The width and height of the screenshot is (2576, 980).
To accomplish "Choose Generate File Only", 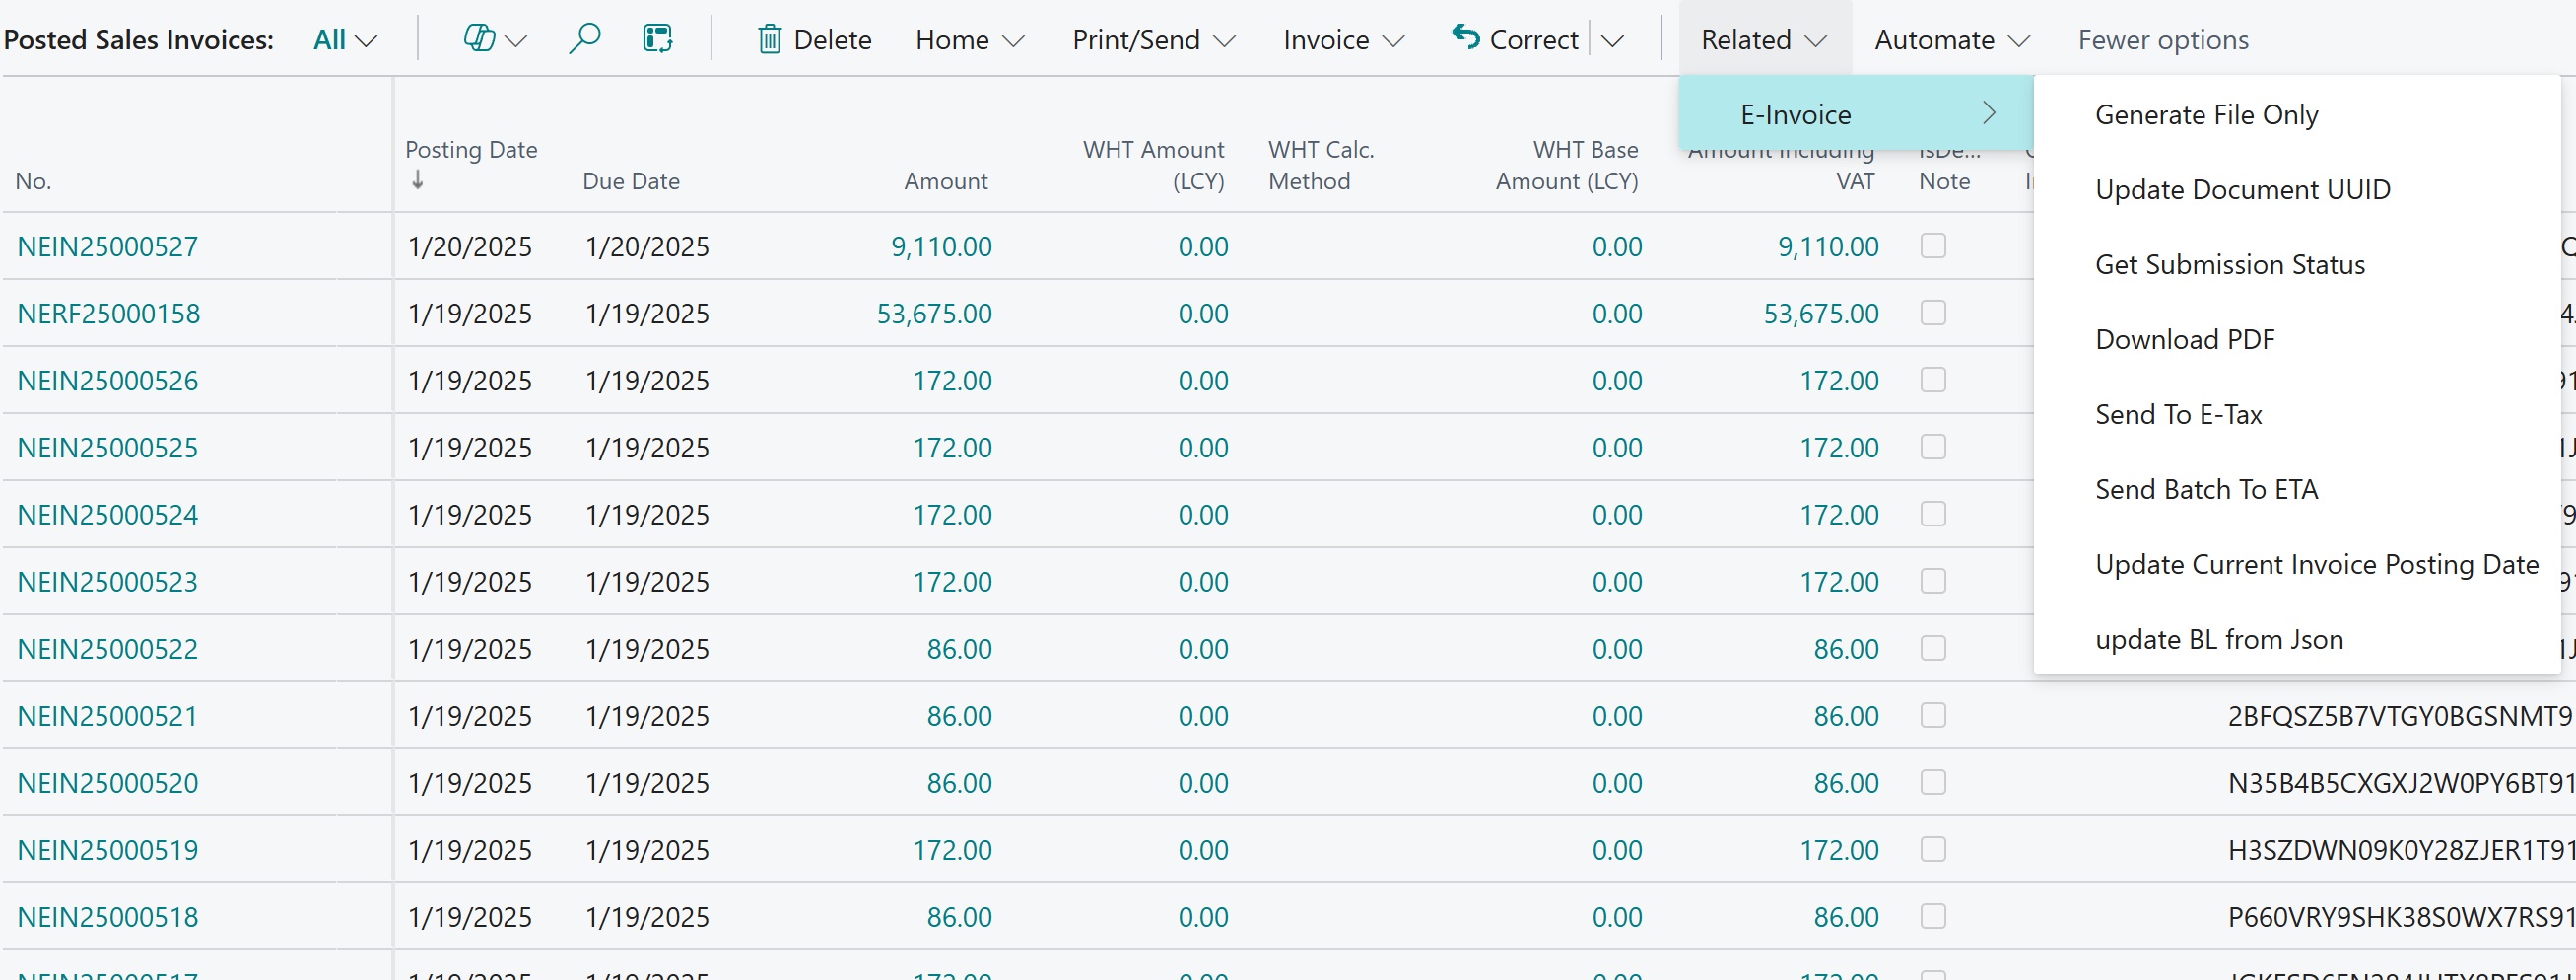I will point(2205,114).
